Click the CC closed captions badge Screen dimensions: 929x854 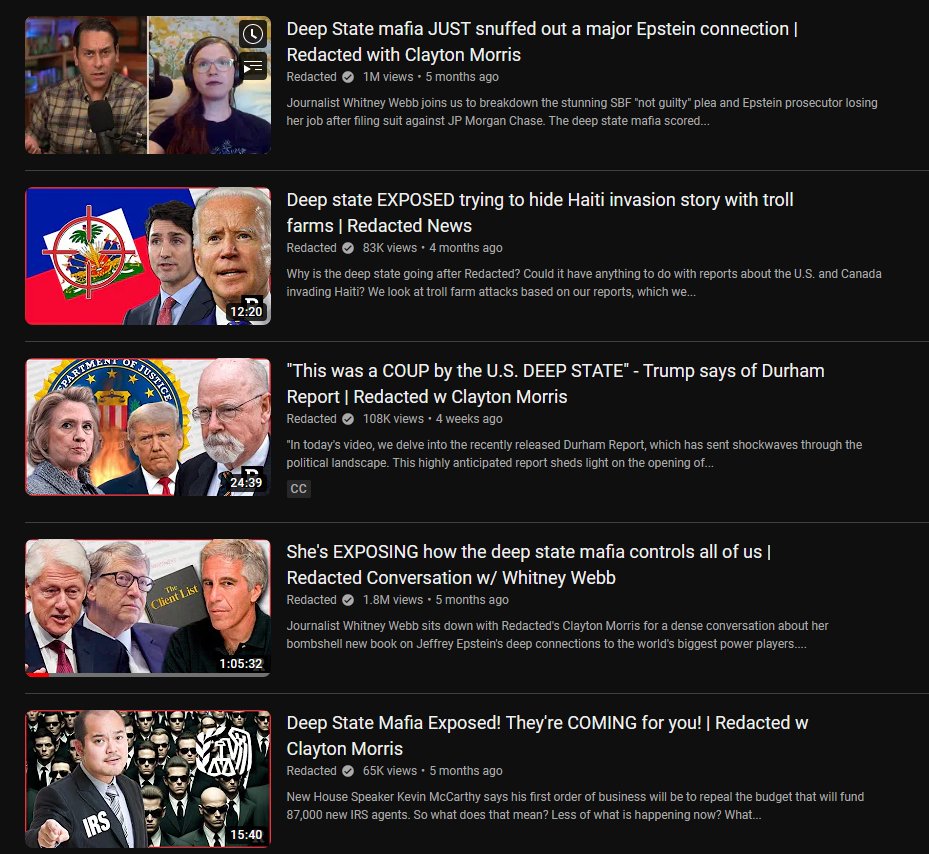coord(299,489)
